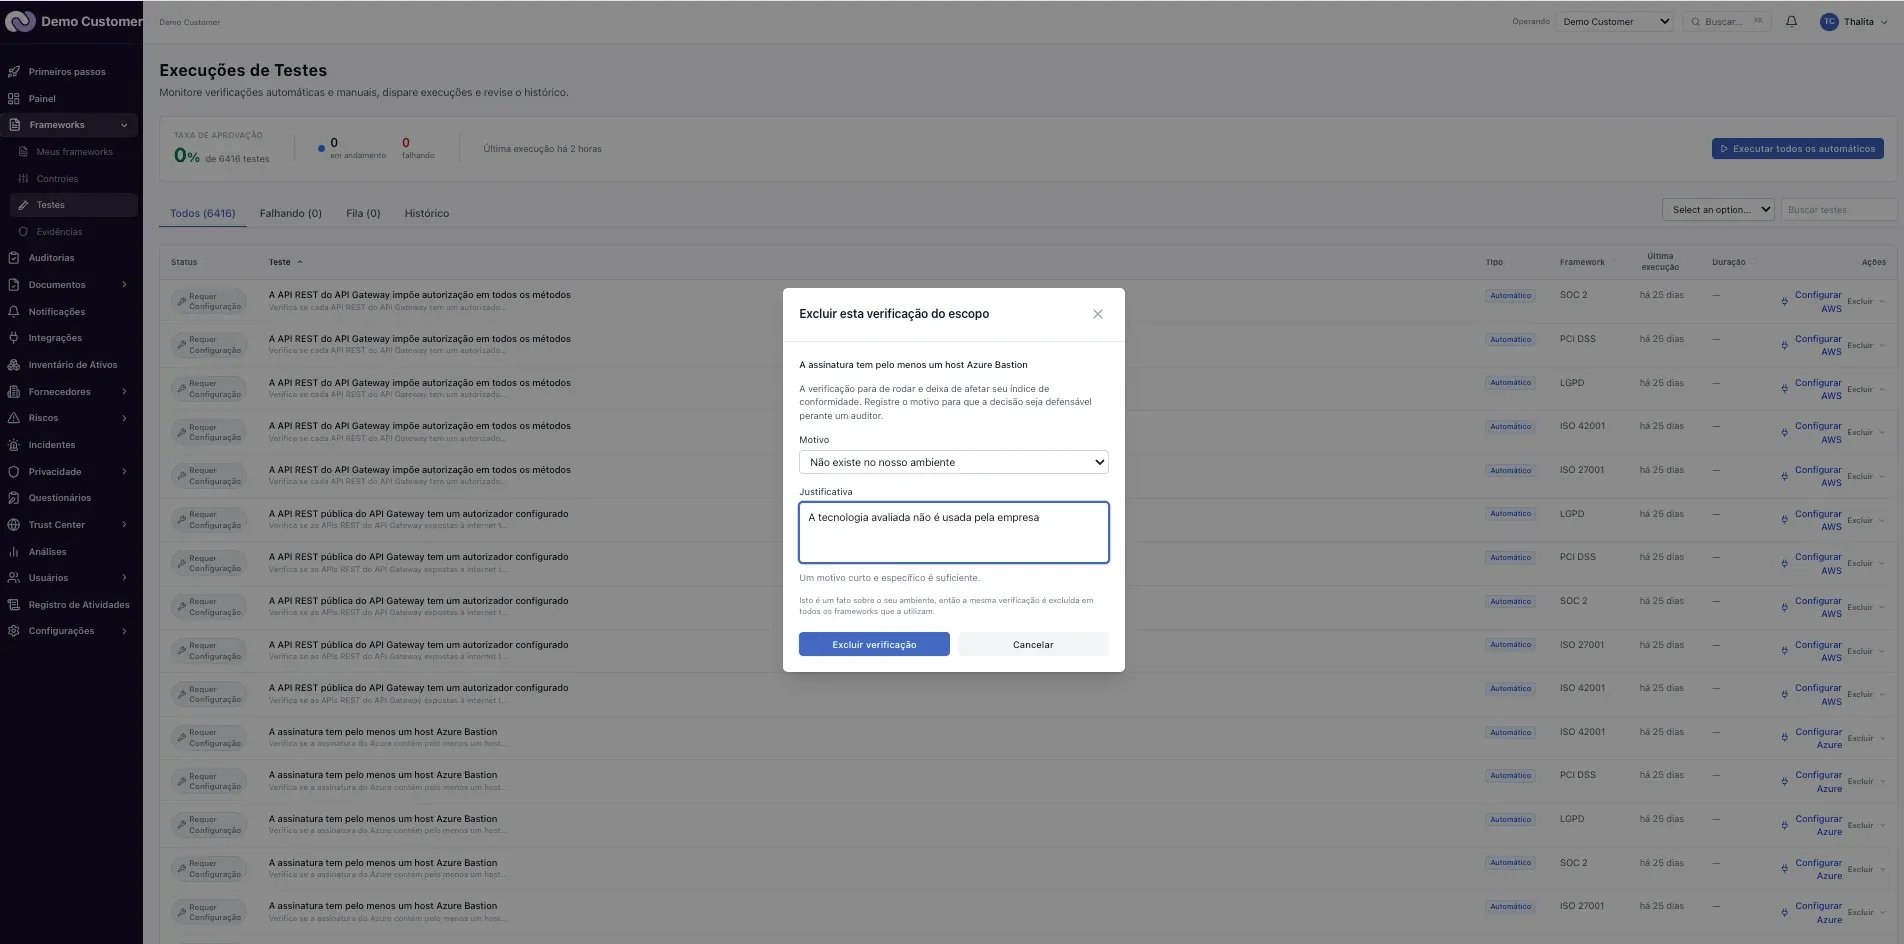
Task: Close the Excluir verificação dialog with X
Action: click(1098, 314)
